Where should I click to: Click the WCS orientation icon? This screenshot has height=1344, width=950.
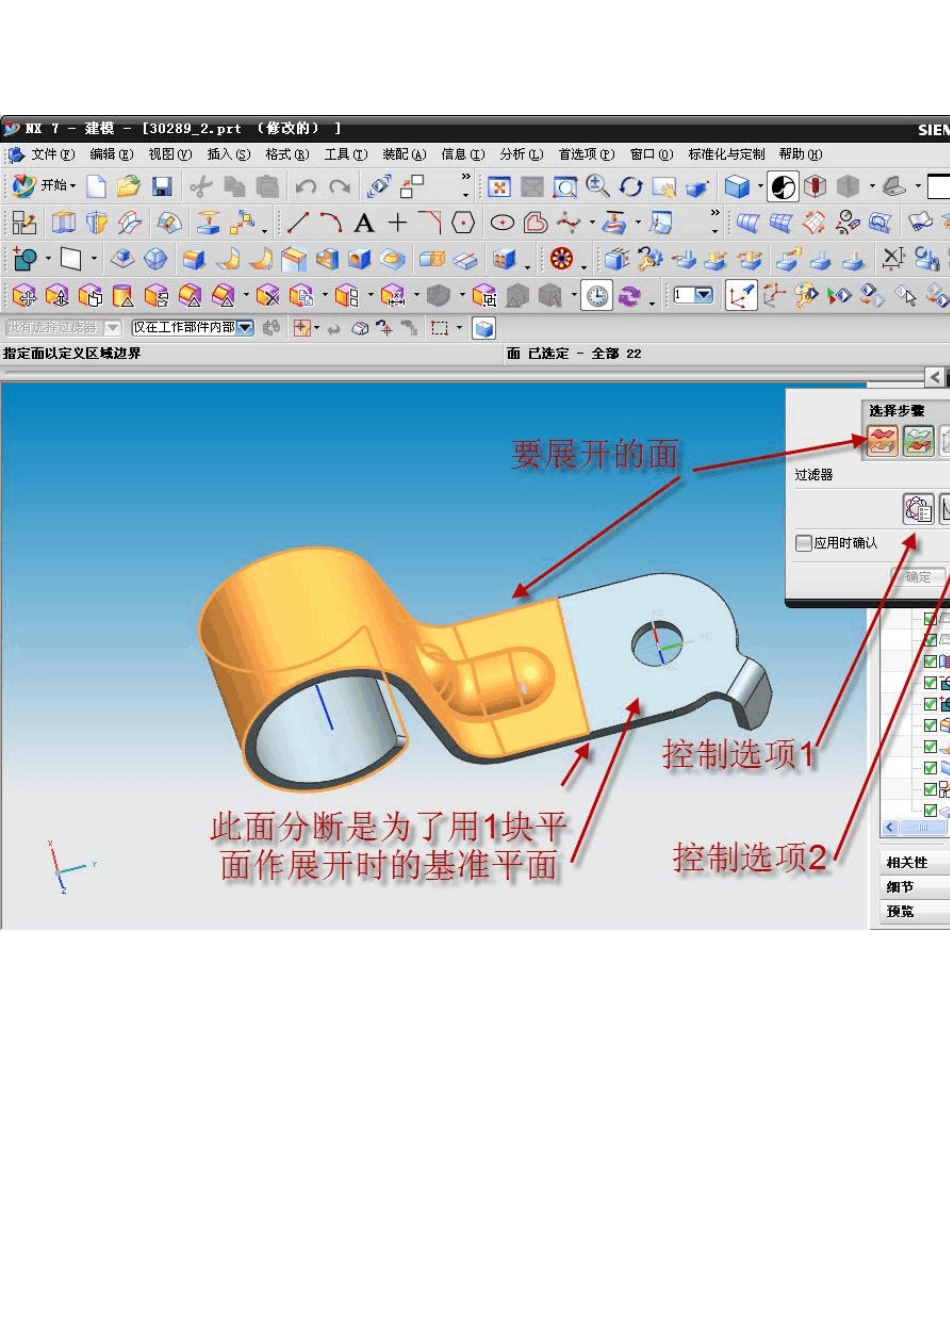pos(741,295)
